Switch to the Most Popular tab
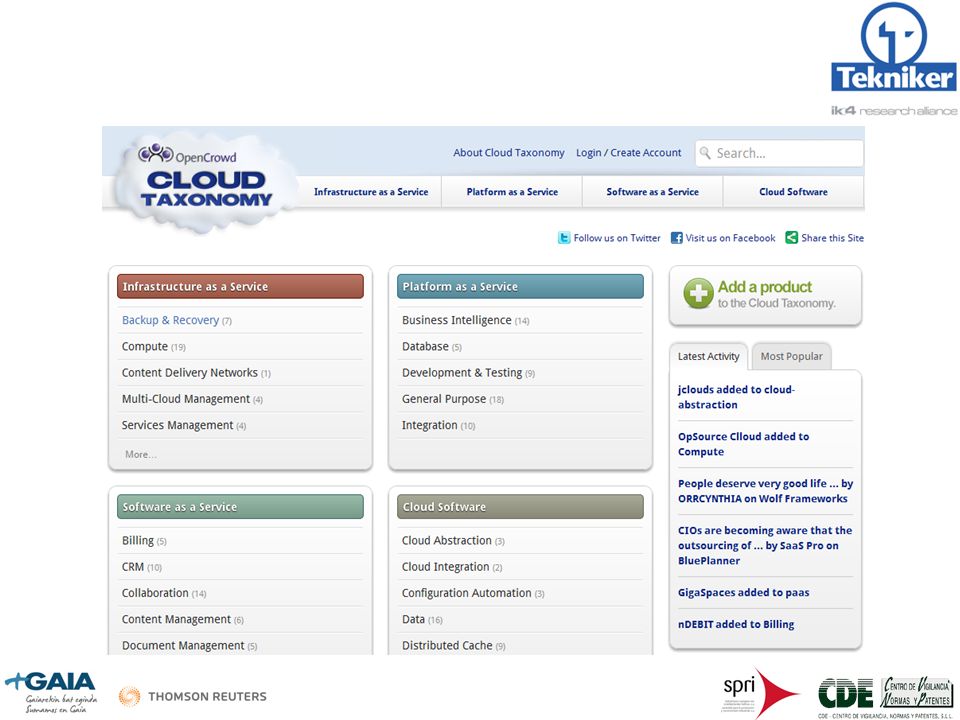Screen dimensions: 960x720 click(792, 356)
